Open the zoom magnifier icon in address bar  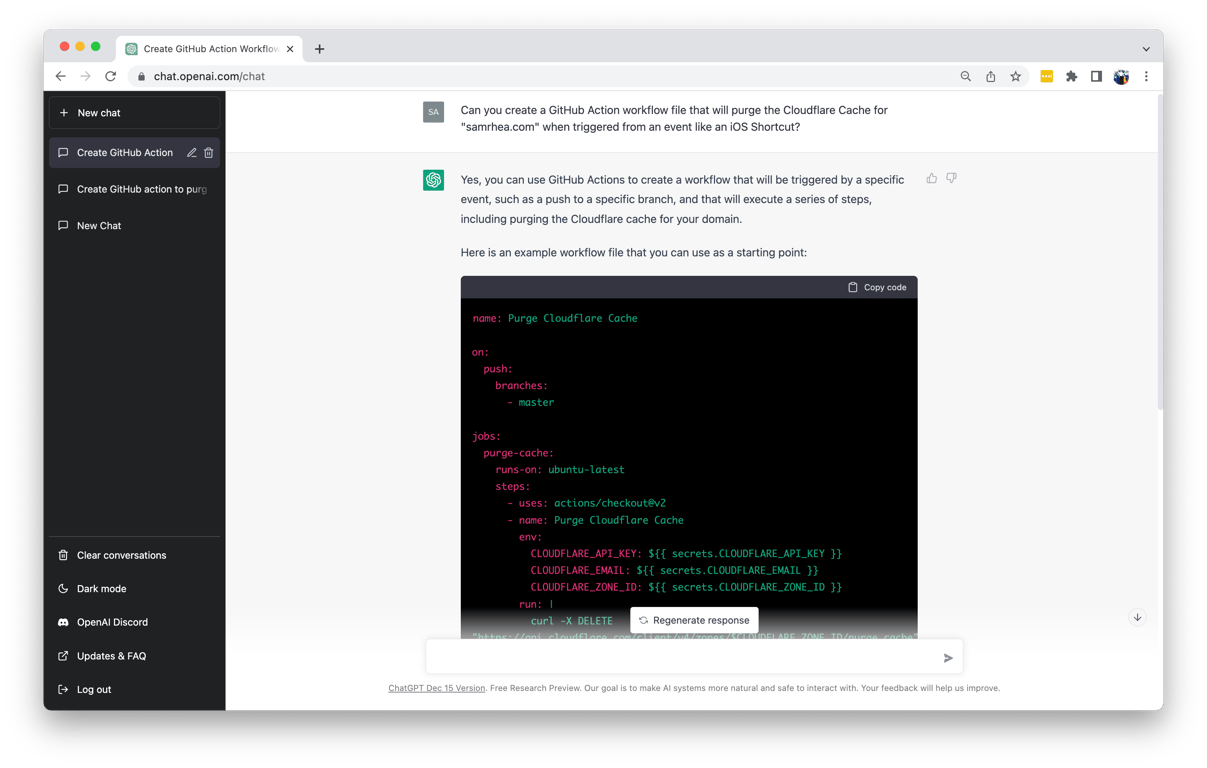click(966, 76)
